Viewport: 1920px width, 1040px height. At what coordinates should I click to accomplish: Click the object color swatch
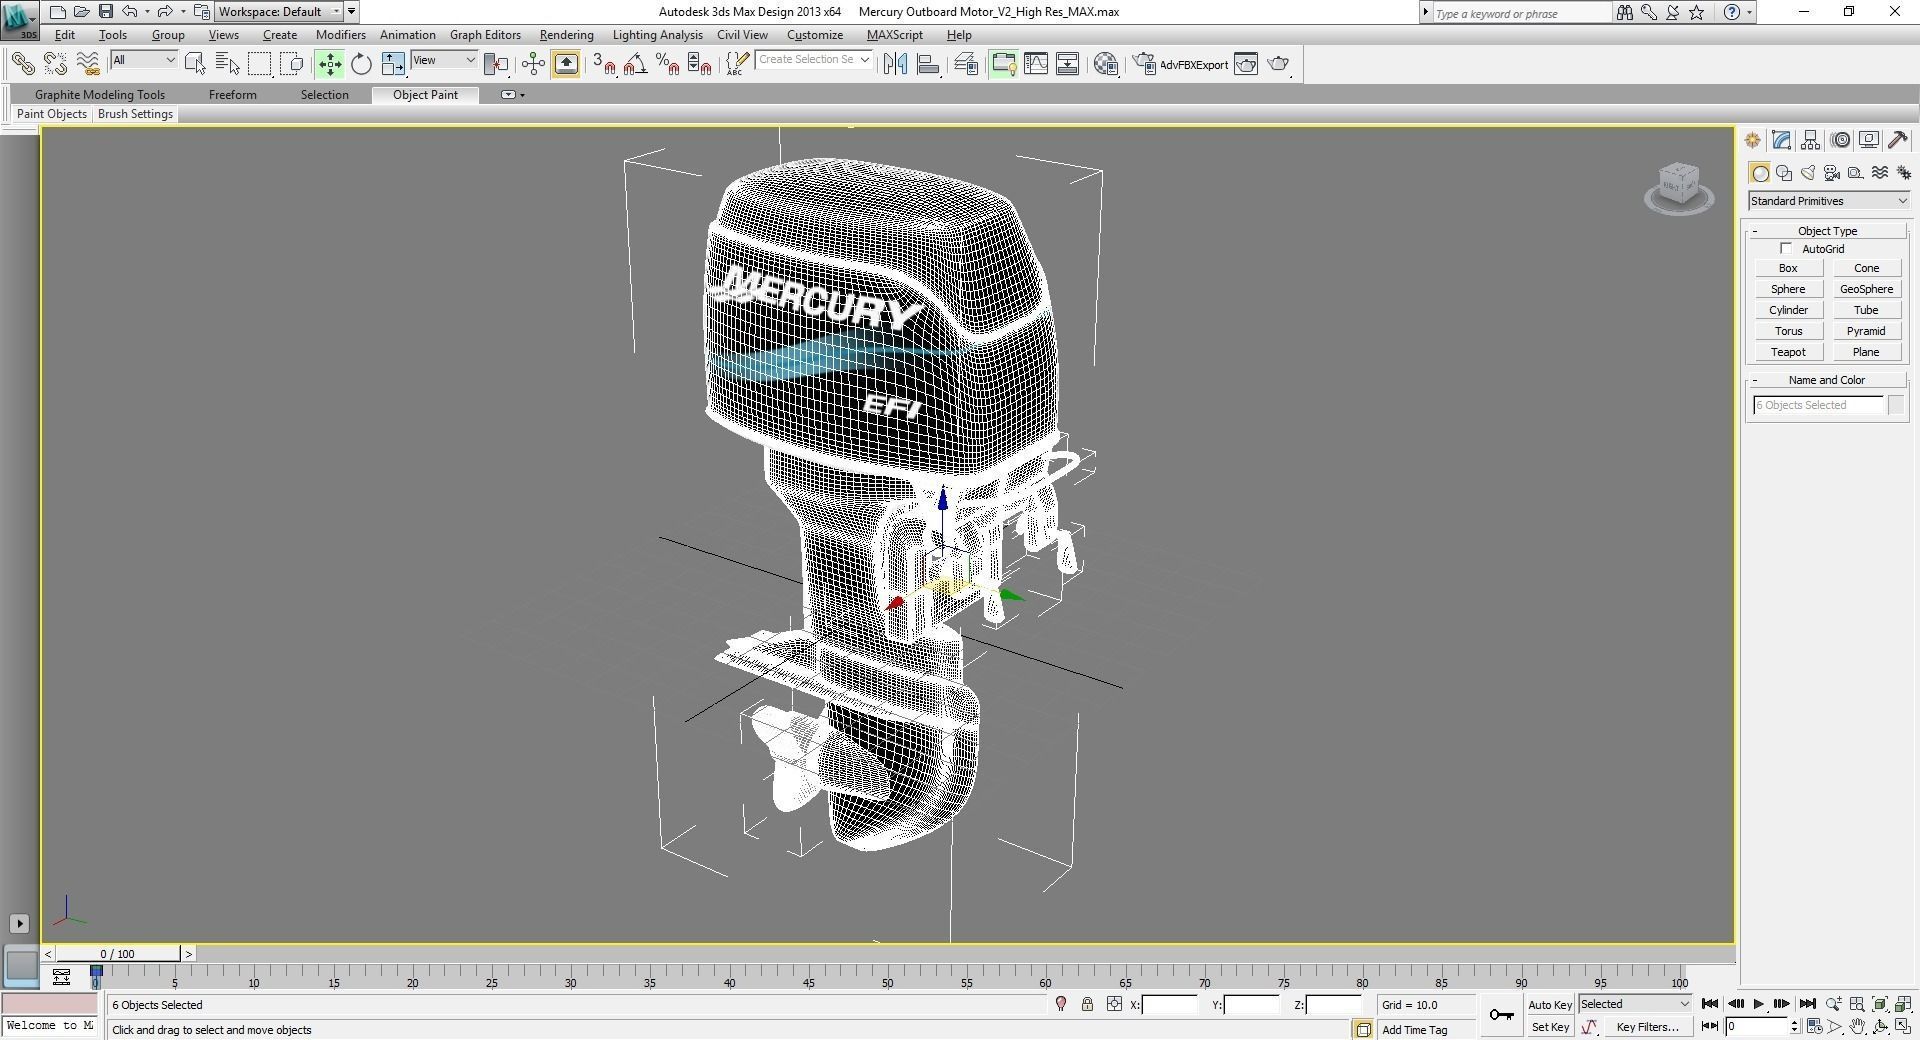pyautogui.click(x=1896, y=405)
